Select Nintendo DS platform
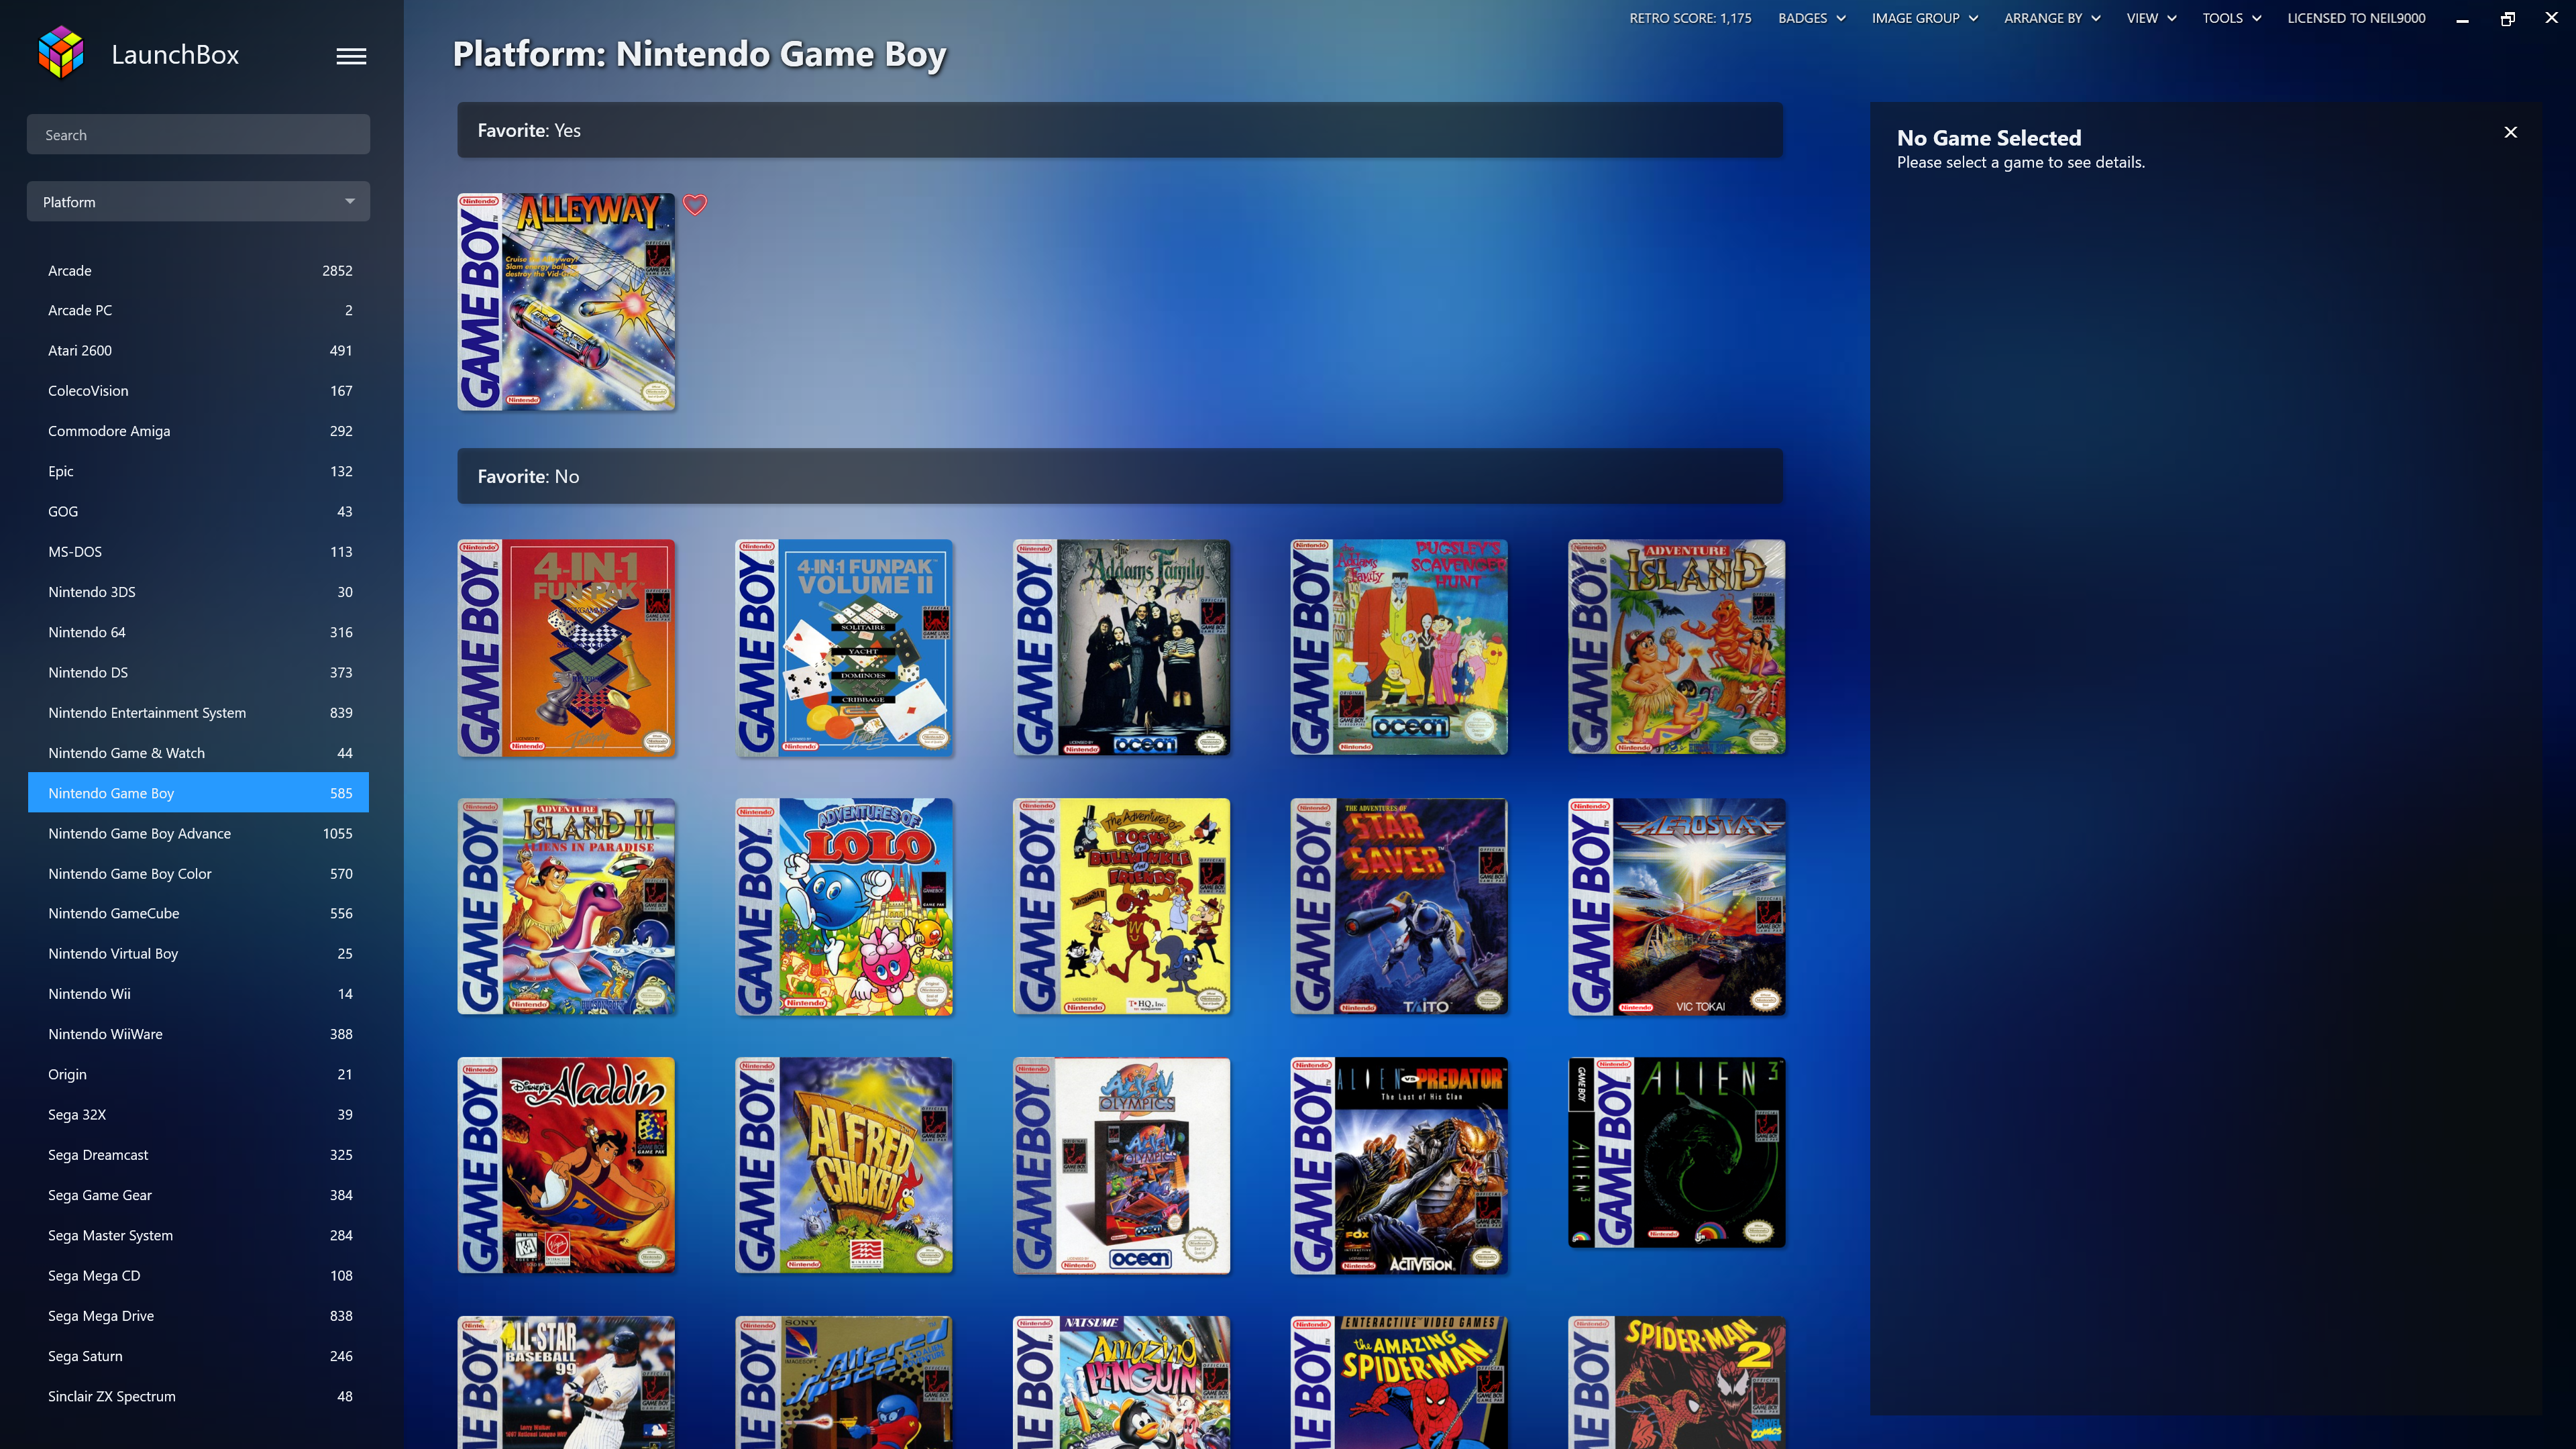This screenshot has height=1449, width=2576. coord(198,672)
